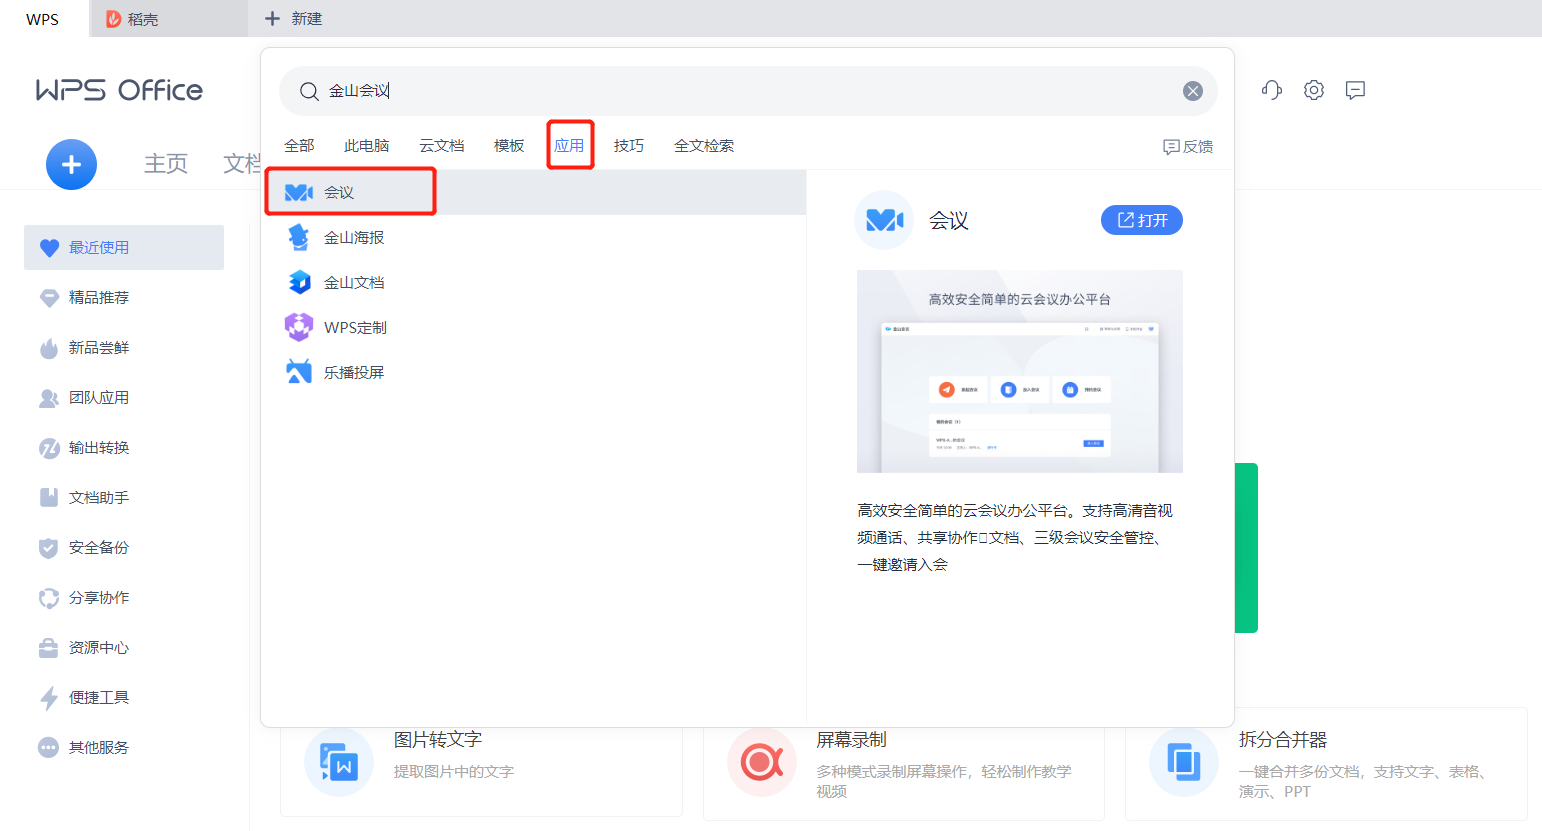Viewport: 1542px width, 831px height.
Task: Click the 屏幕录制 card title
Action: click(x=851, y=740)
